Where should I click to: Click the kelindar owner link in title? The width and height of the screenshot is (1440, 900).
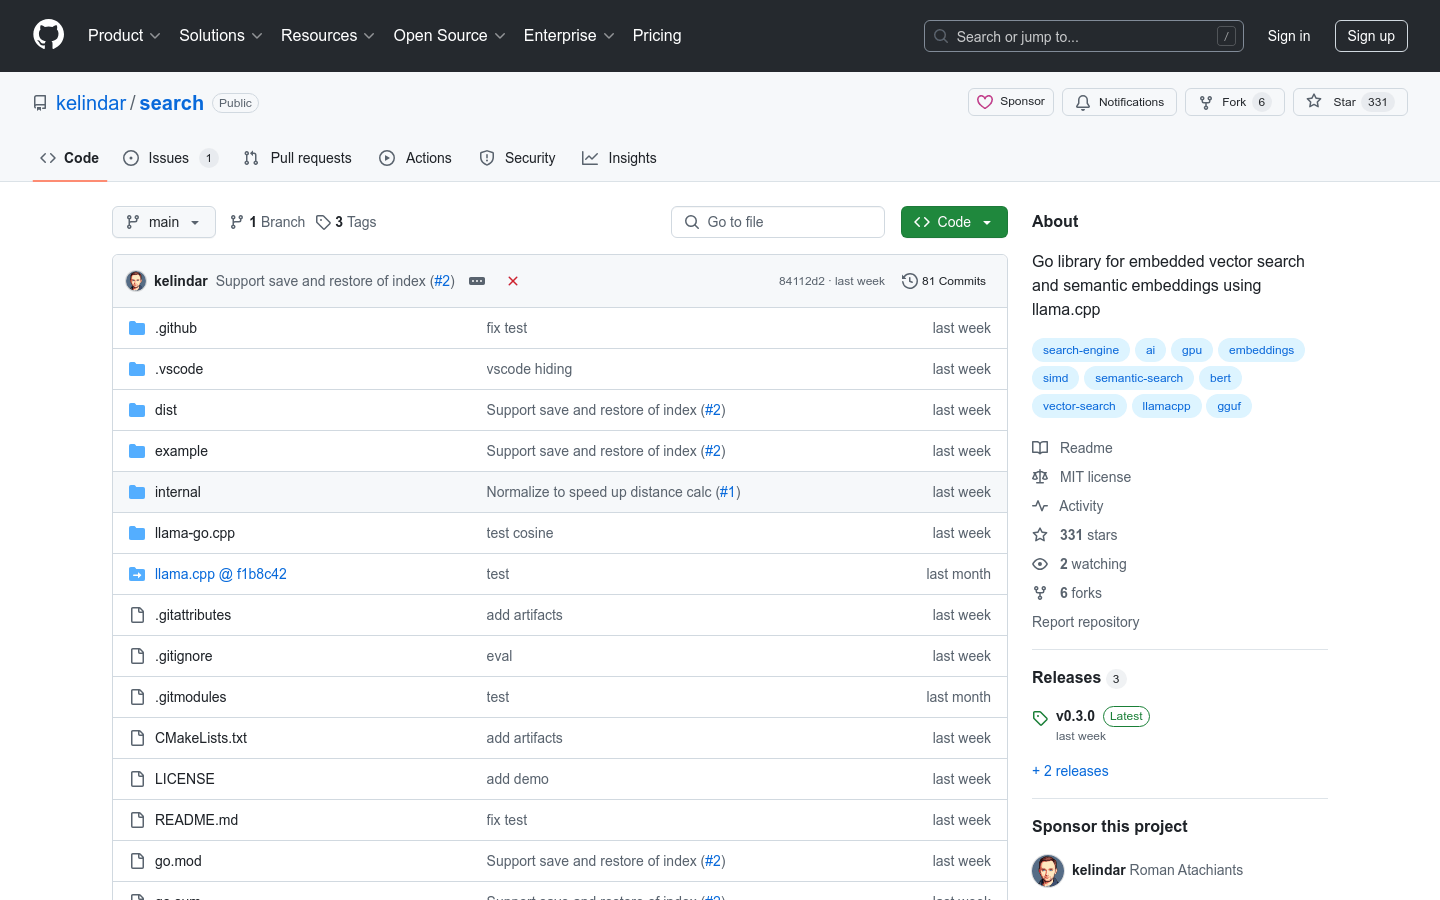coord(91,103)
